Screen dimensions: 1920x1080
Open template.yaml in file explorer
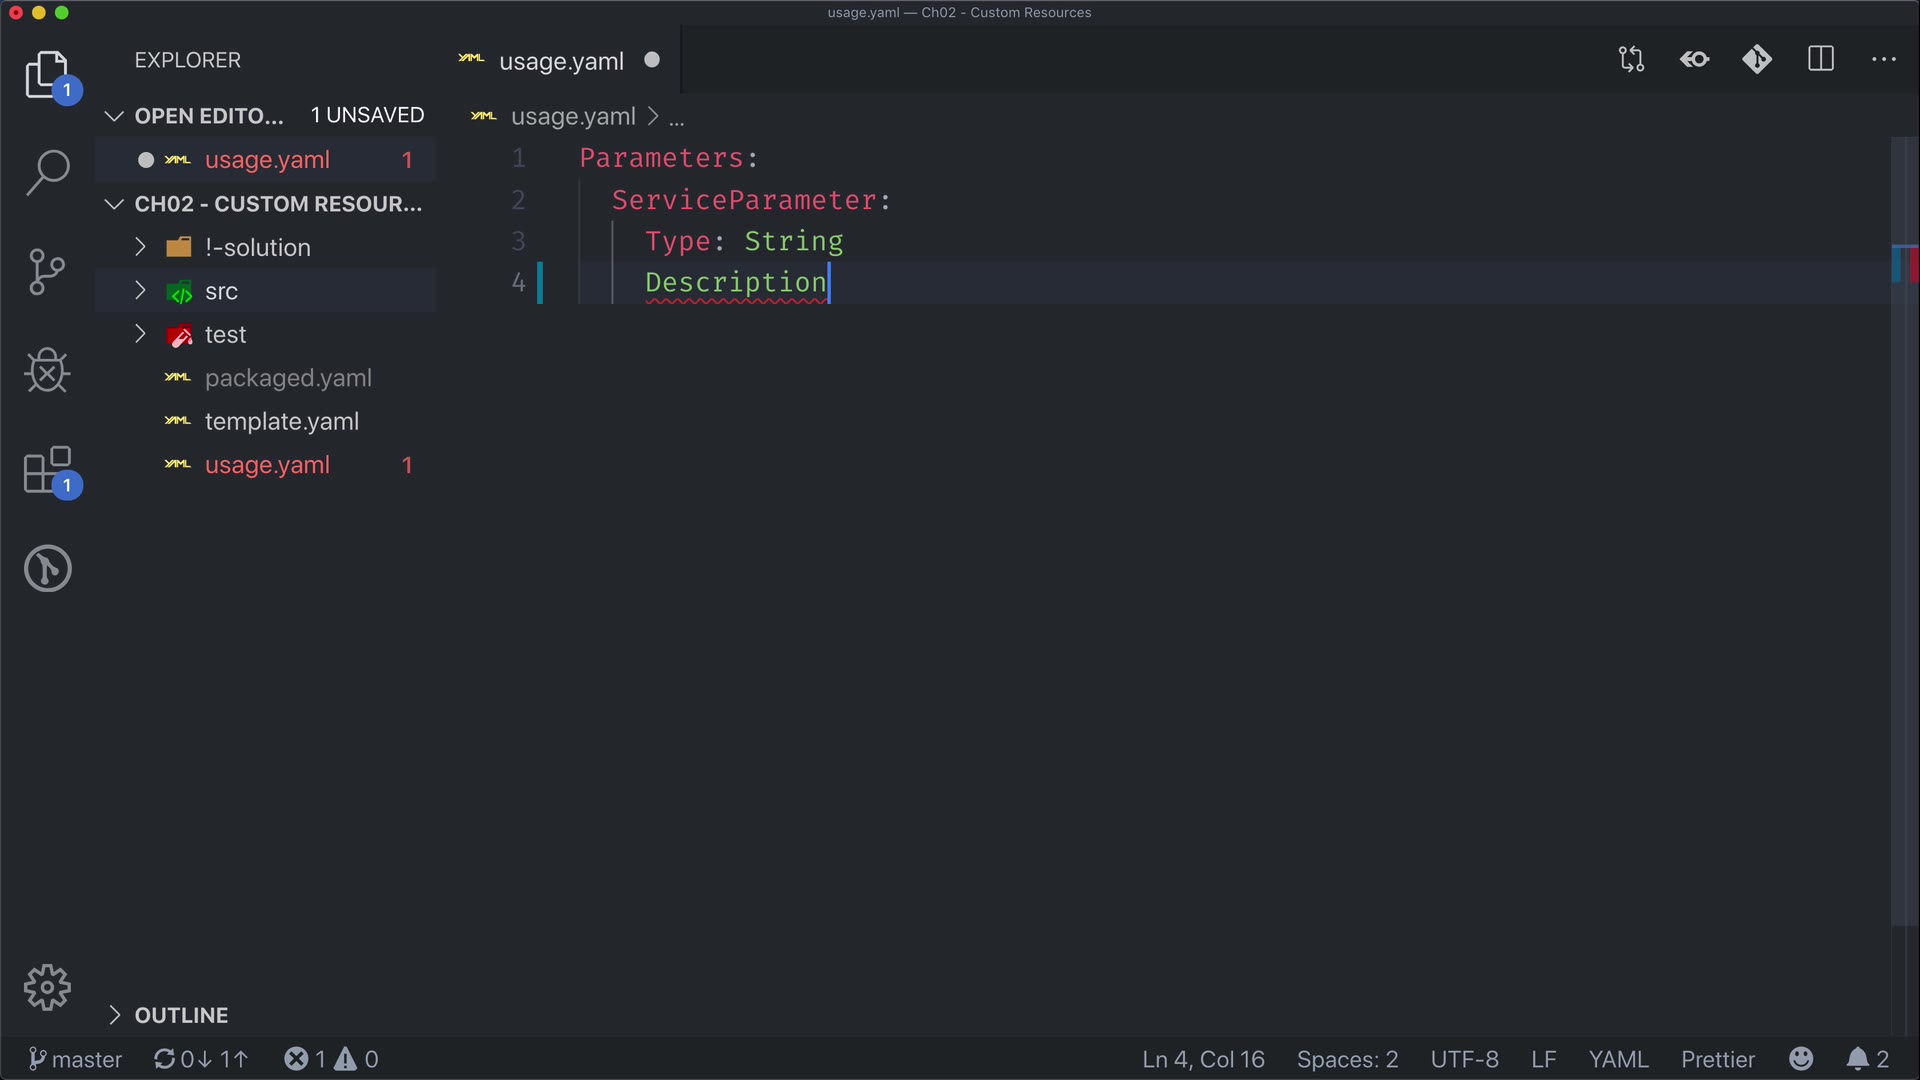(x=281, y=422)
